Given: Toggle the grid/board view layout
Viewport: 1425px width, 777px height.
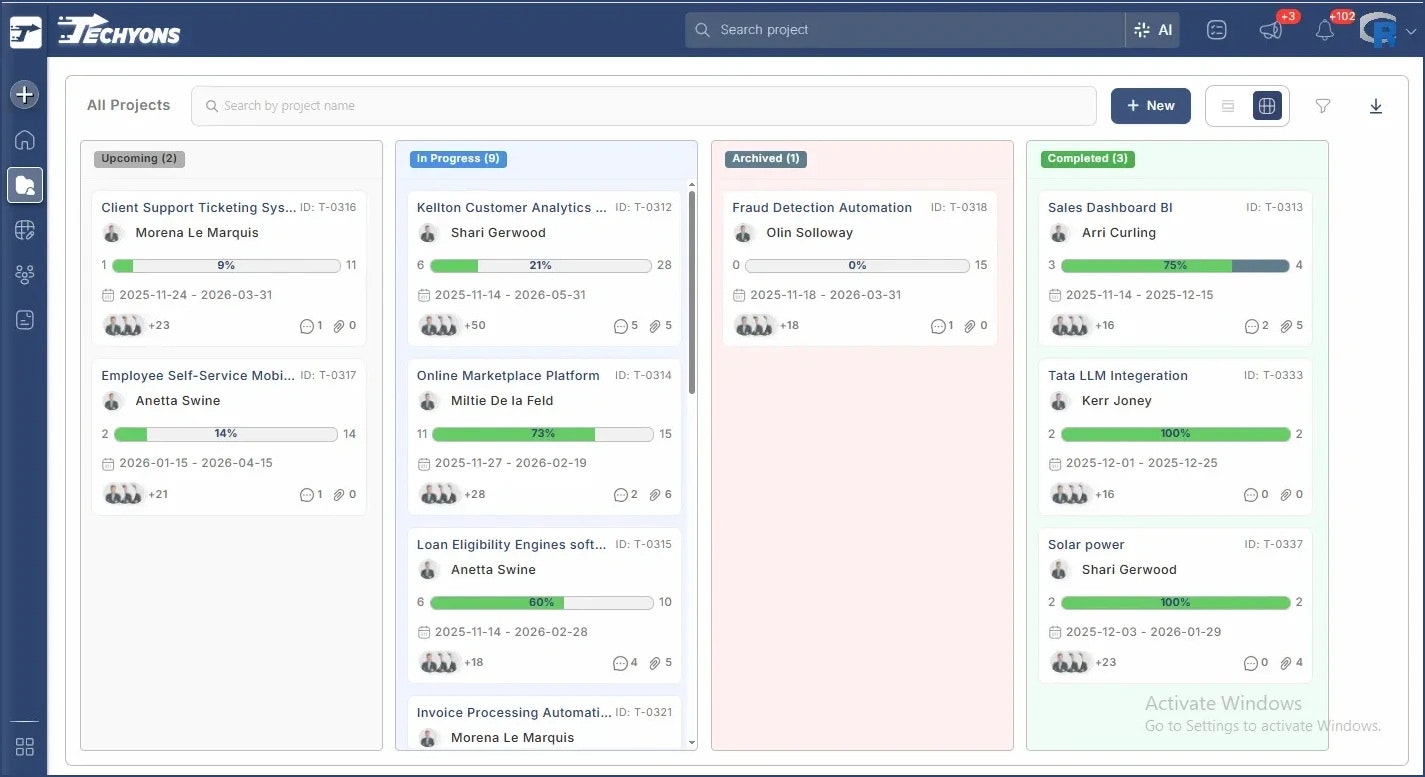Looking at the screenshot, I should (x=1267, y=105).
